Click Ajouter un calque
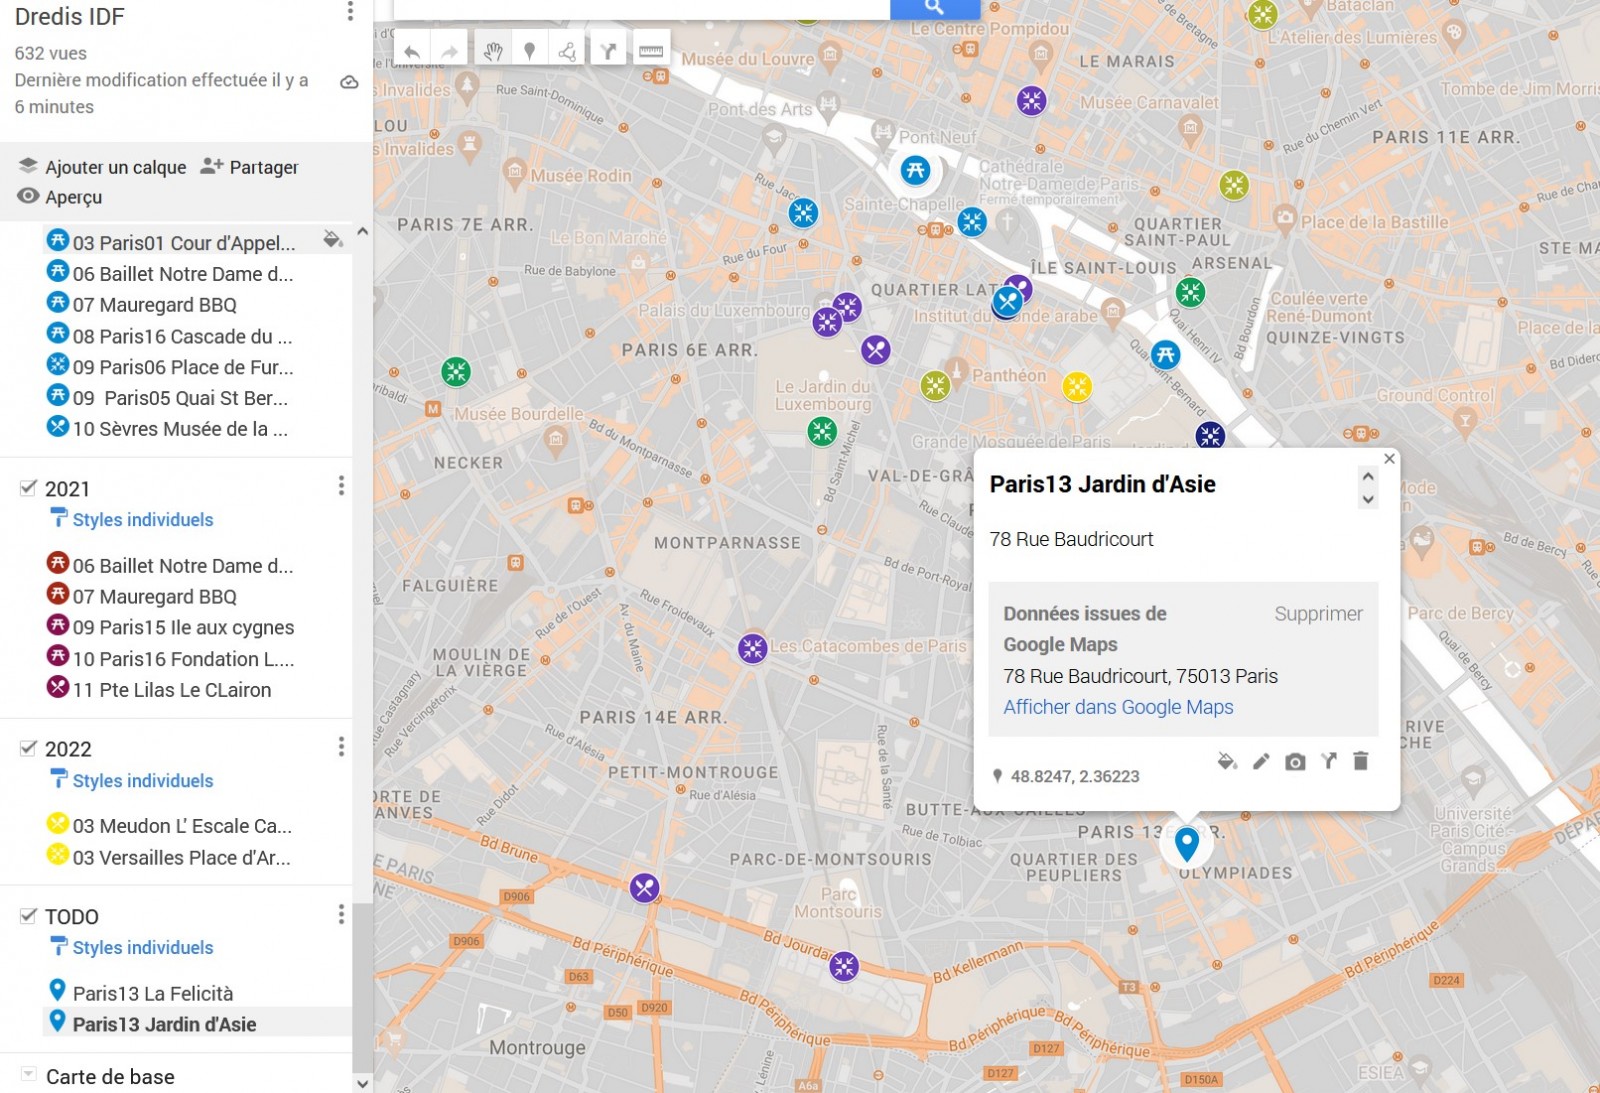1600x1093 pixels. tap(103, 167)
